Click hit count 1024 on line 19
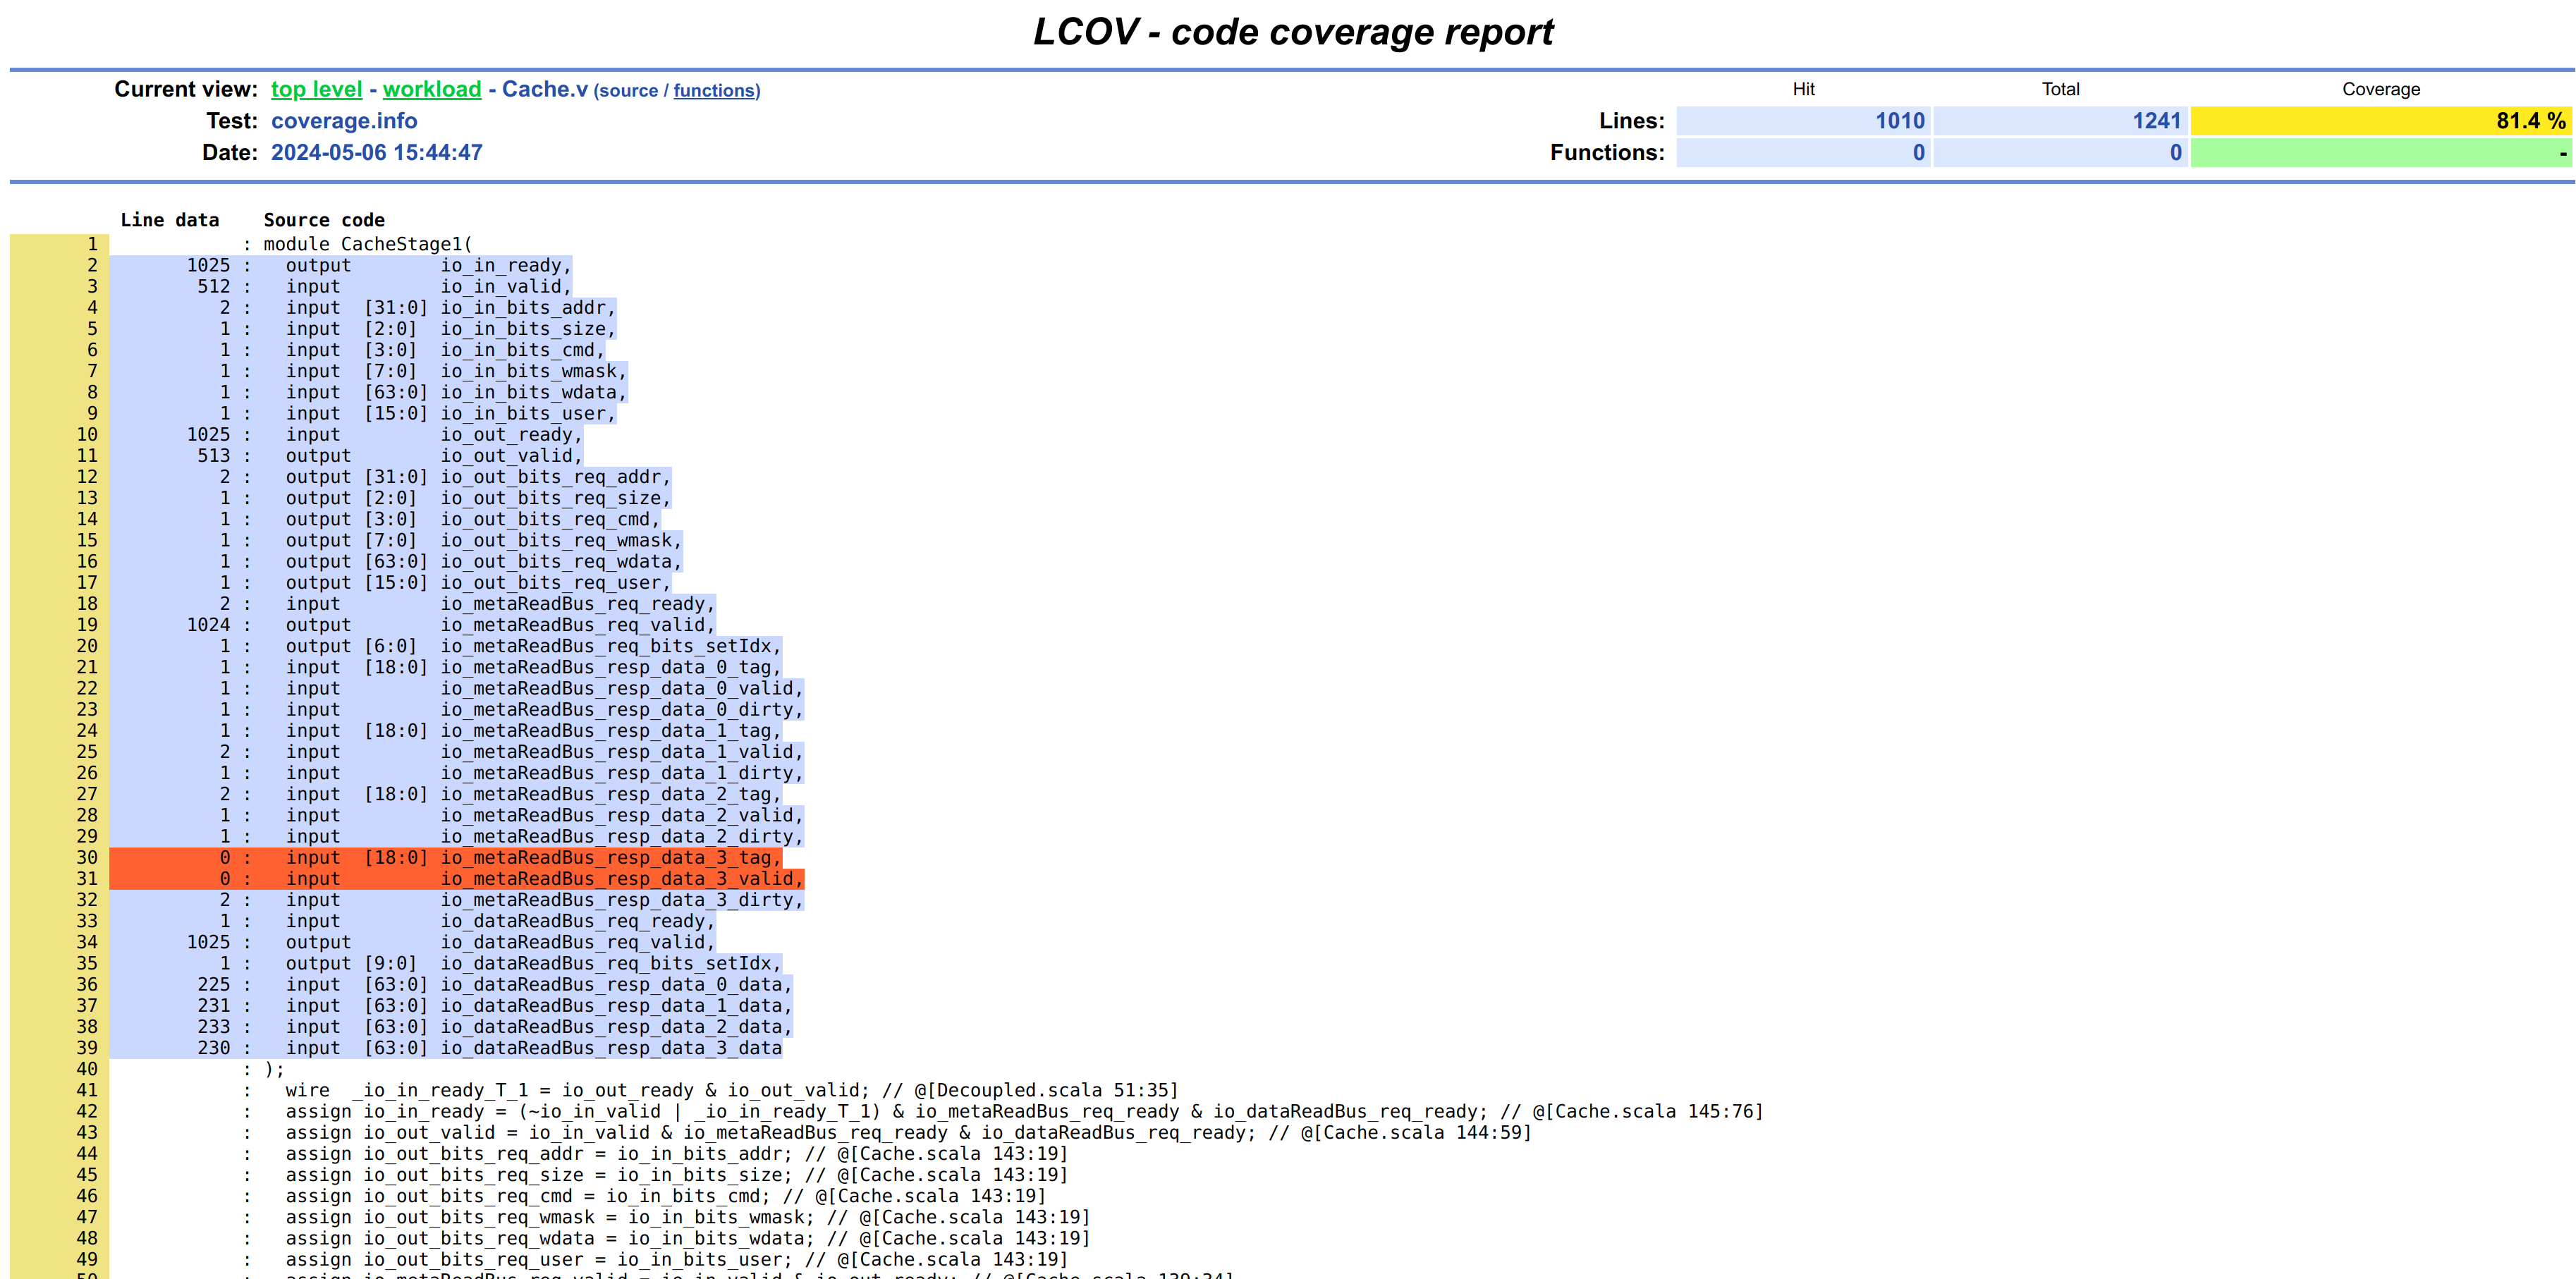Image resolution: width=2576 pixels, height=1279 pixels. click(208, 624)
